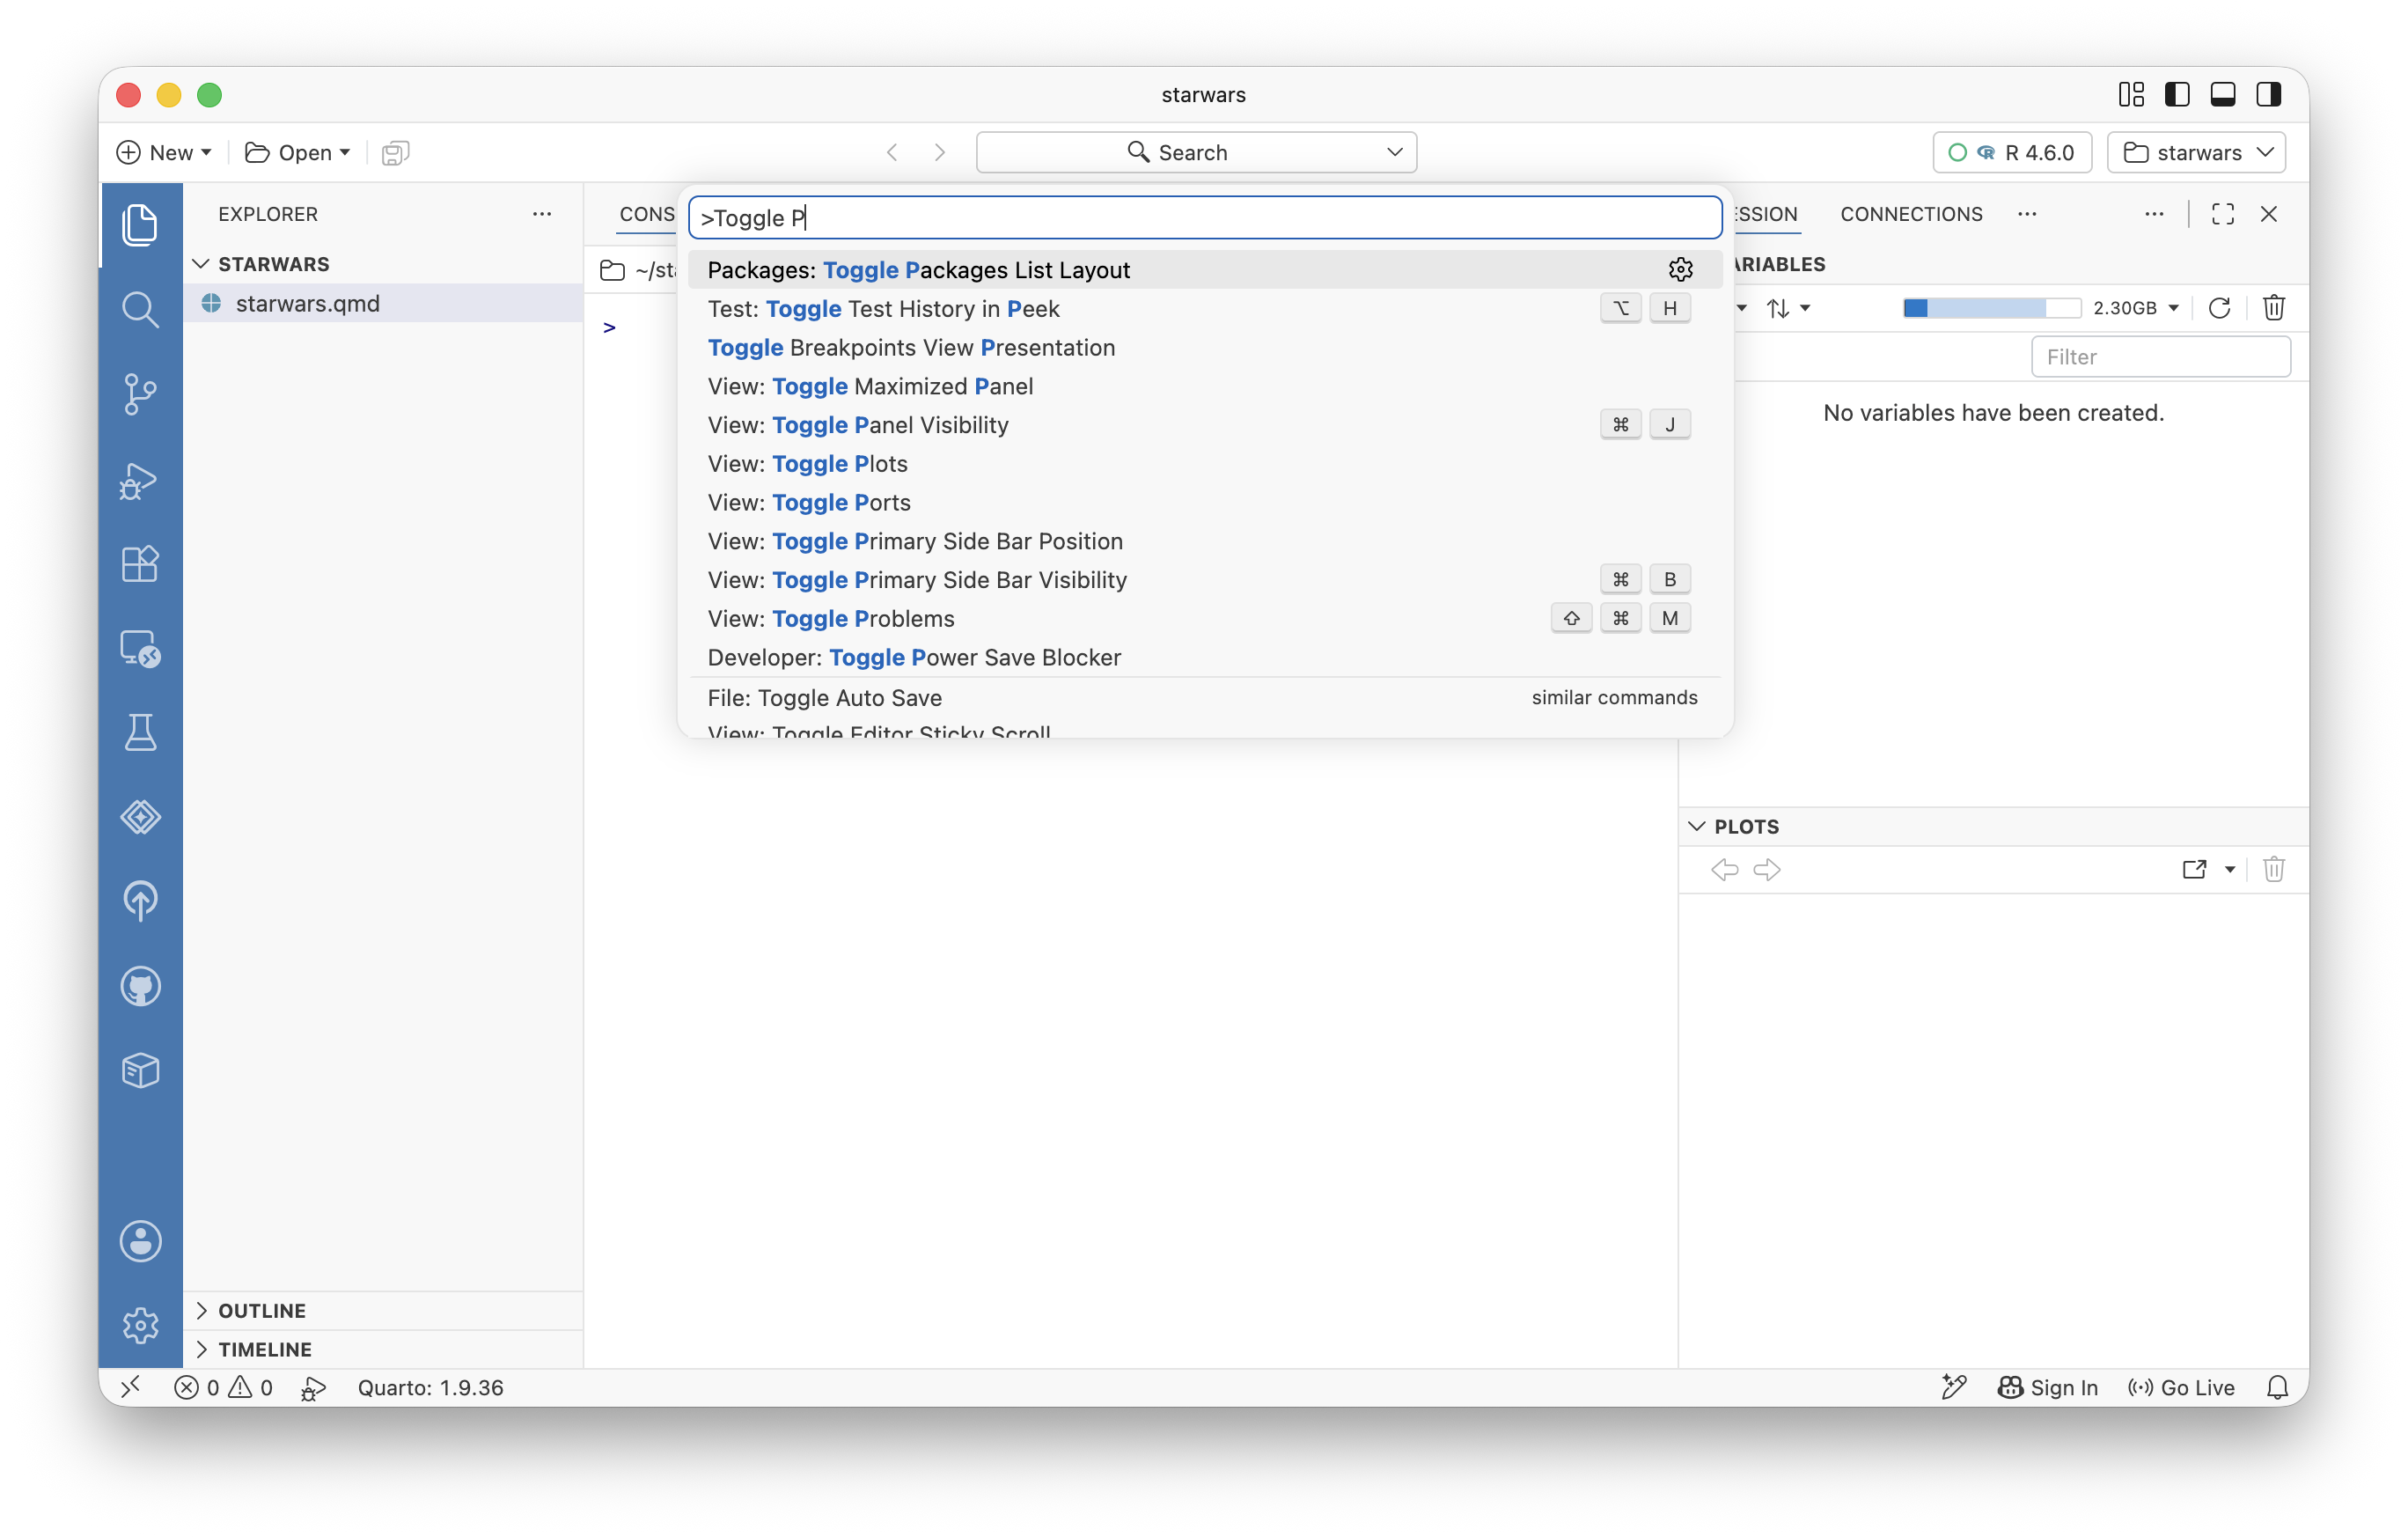This screenshot has width=2408, height=1537.
Task: Open the diamond-shaped activity bar icon
Action: [x=140, y=817]
